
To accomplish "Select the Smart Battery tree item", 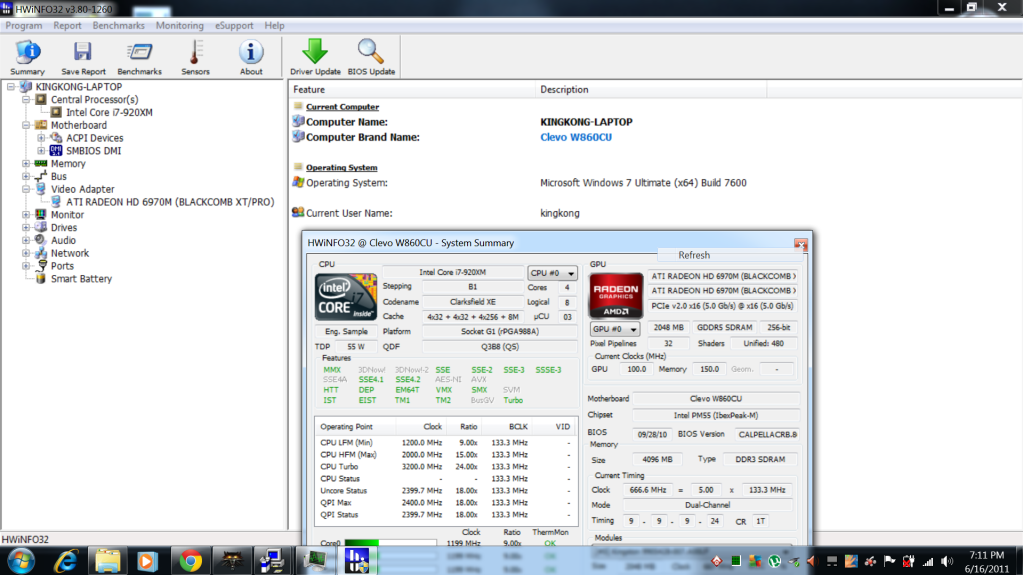I will [x=81, y=279].
